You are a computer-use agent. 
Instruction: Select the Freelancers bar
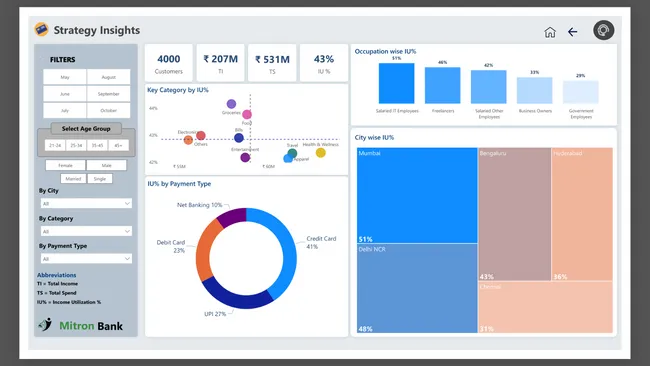(x=442, y=85)
